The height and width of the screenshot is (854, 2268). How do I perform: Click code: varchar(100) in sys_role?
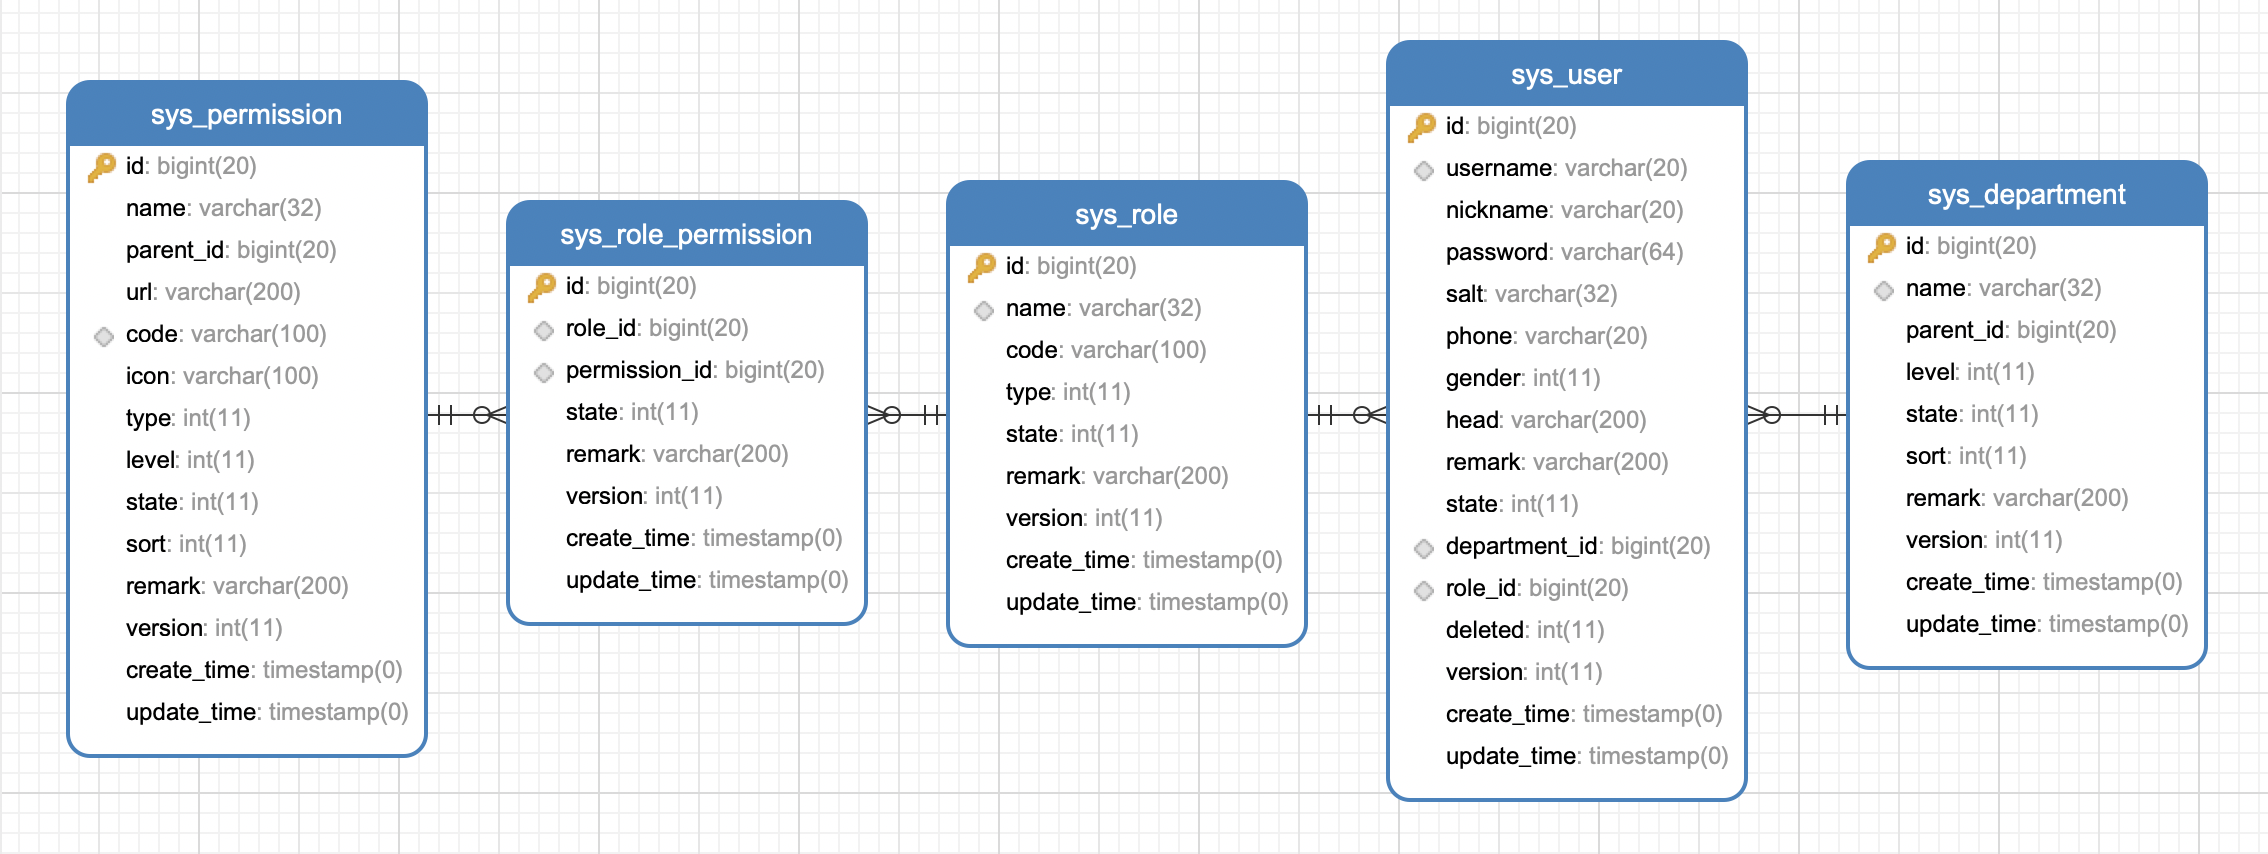[1106, 350]
